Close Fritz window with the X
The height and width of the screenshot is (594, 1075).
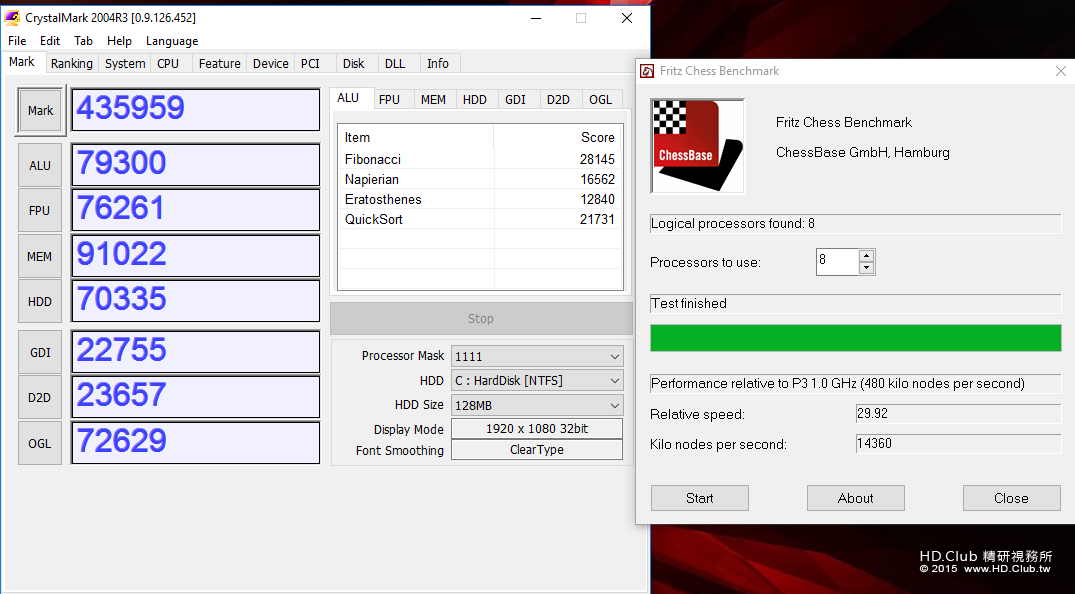1061,71
